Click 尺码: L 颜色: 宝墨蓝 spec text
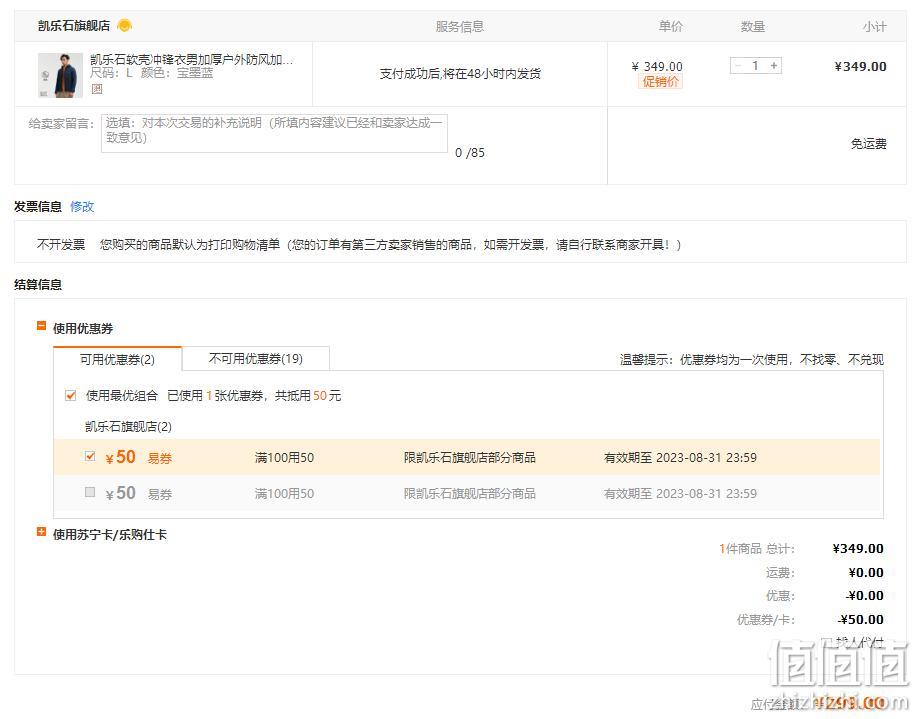The height and width of the screenshot is (719, 918). point(152,73)
